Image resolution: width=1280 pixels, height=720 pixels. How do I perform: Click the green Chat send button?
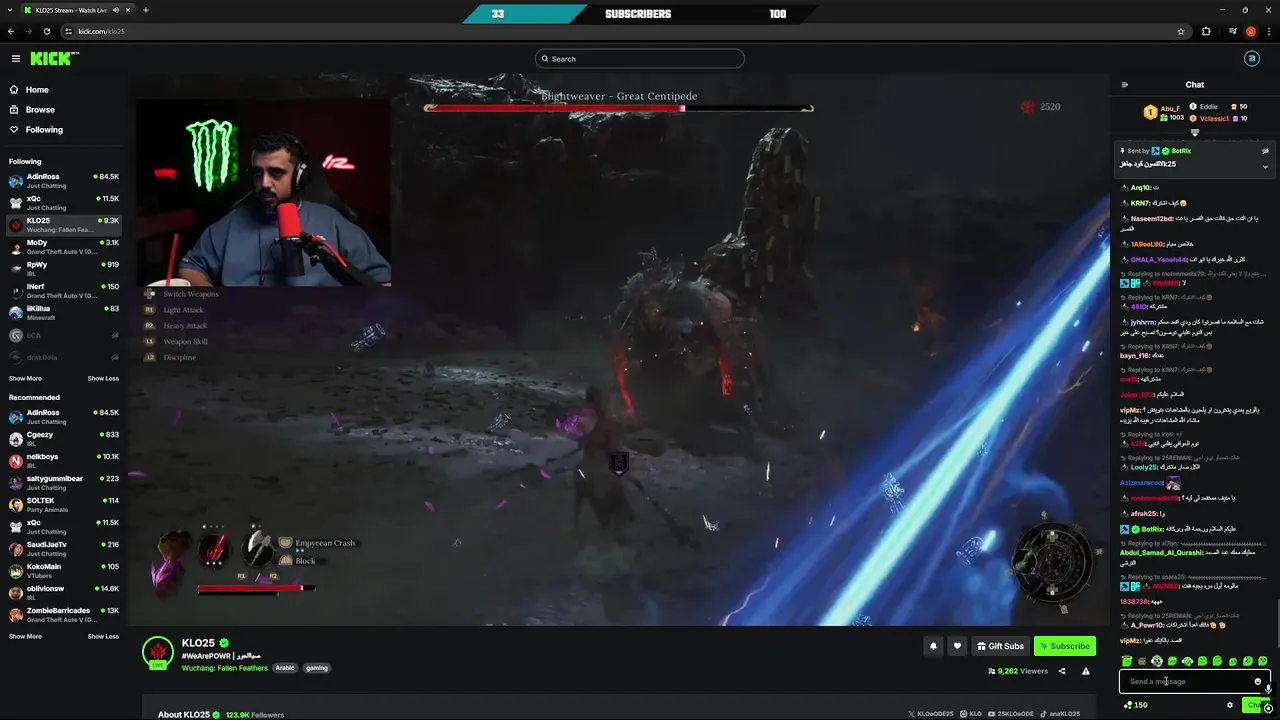[x=1254, y=705]
